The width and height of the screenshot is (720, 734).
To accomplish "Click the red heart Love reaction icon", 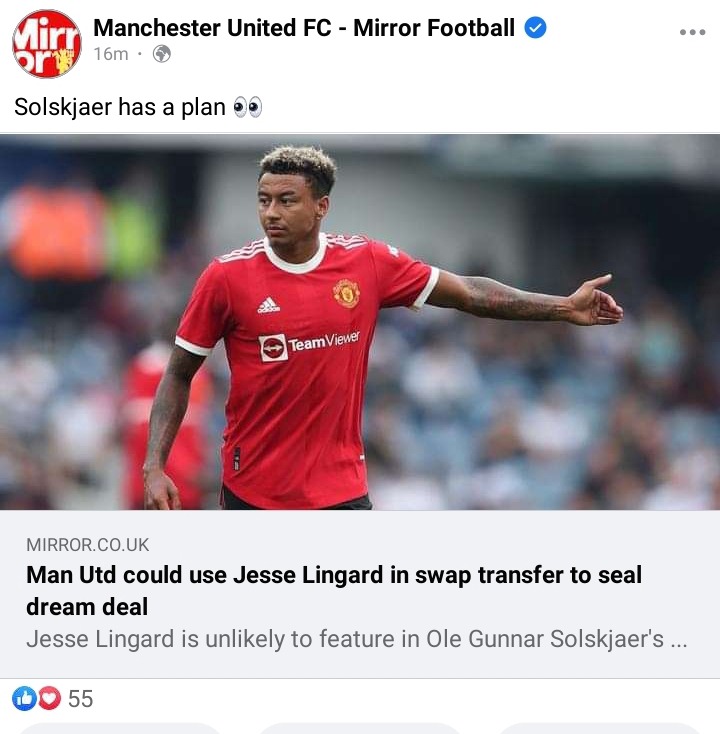I will 49,698.
